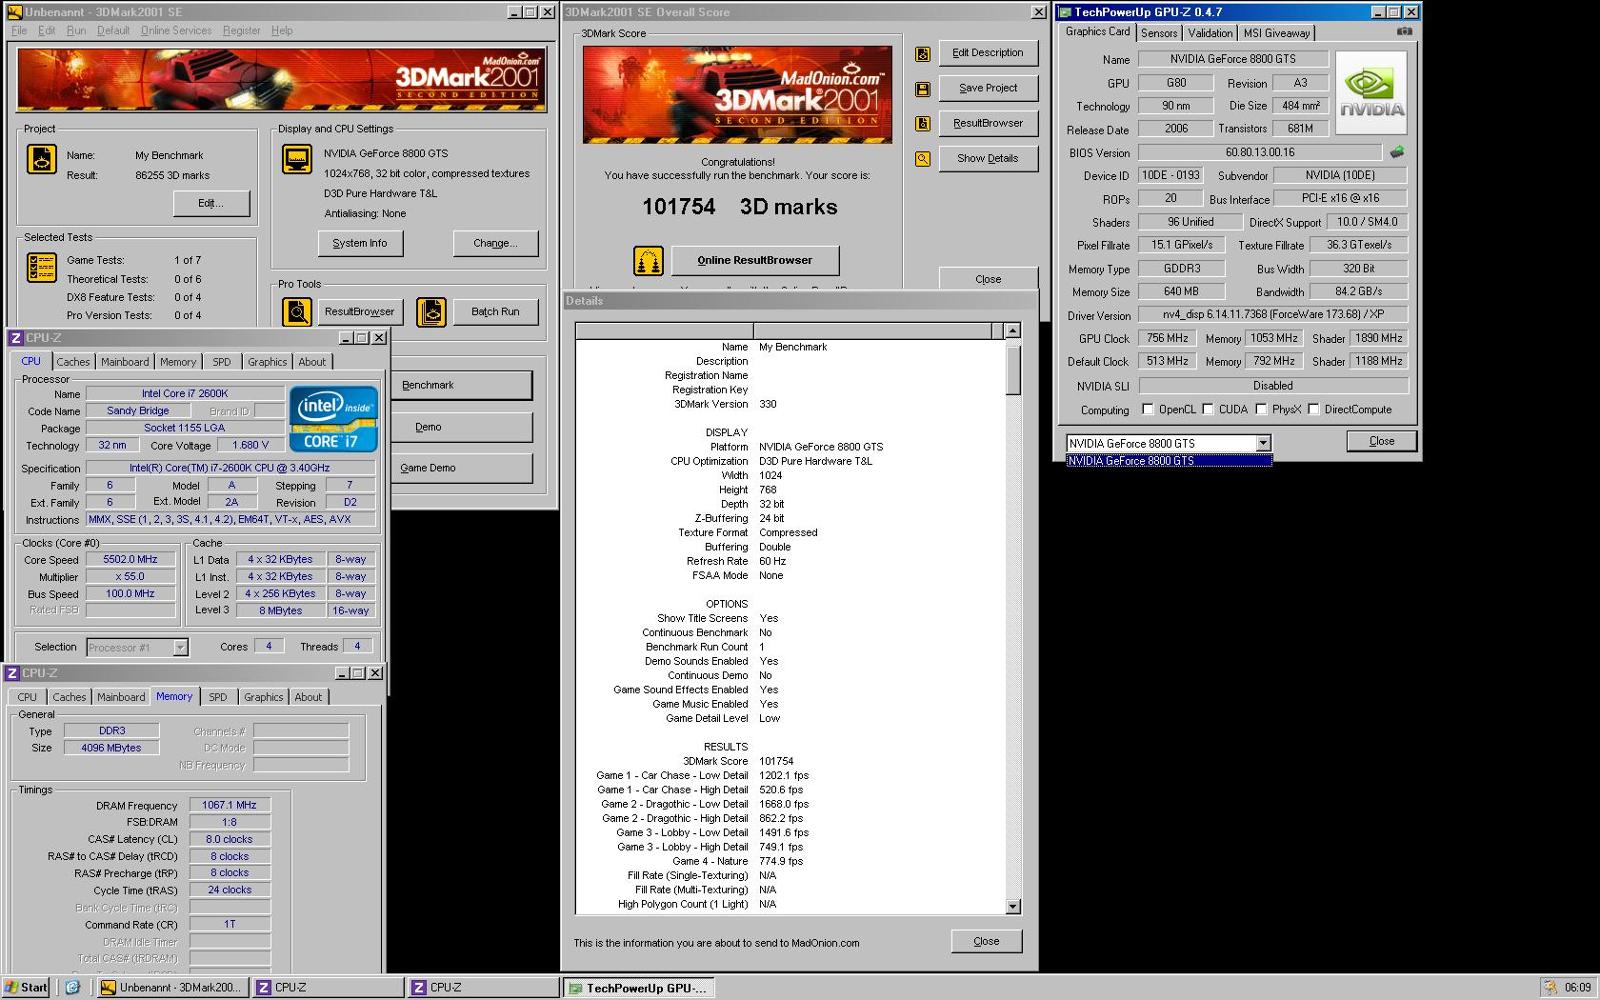Enable the CUDA checkbox
This screenshot has height=1000, width=1600.
tap(1208, 409)
